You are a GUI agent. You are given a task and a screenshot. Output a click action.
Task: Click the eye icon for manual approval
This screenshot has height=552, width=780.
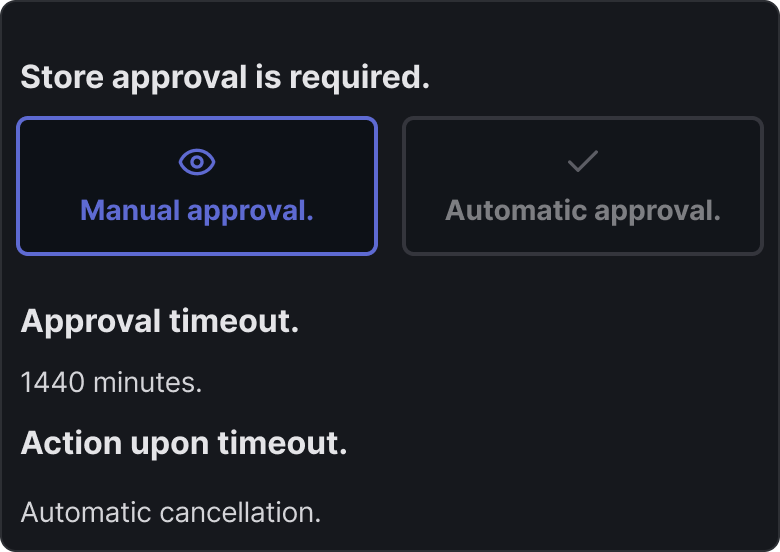[x=197, y=162]
